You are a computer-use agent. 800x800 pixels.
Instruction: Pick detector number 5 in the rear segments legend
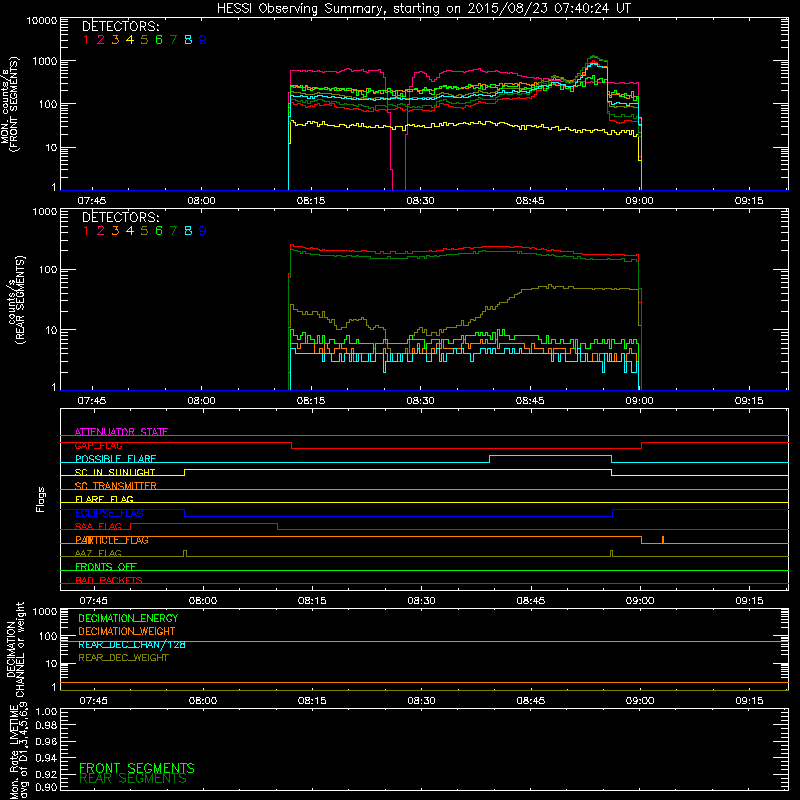[x=144, y=231]
